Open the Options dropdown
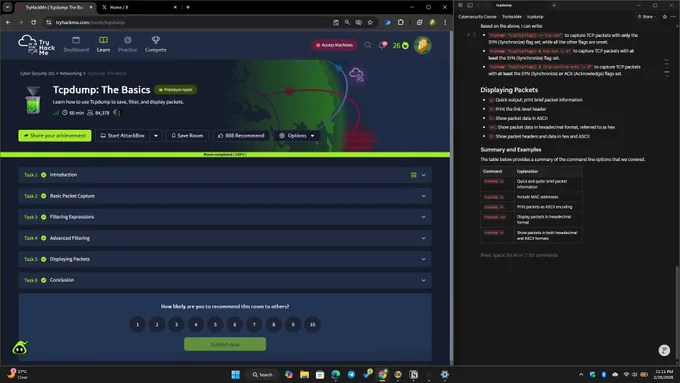 (297, 136)
